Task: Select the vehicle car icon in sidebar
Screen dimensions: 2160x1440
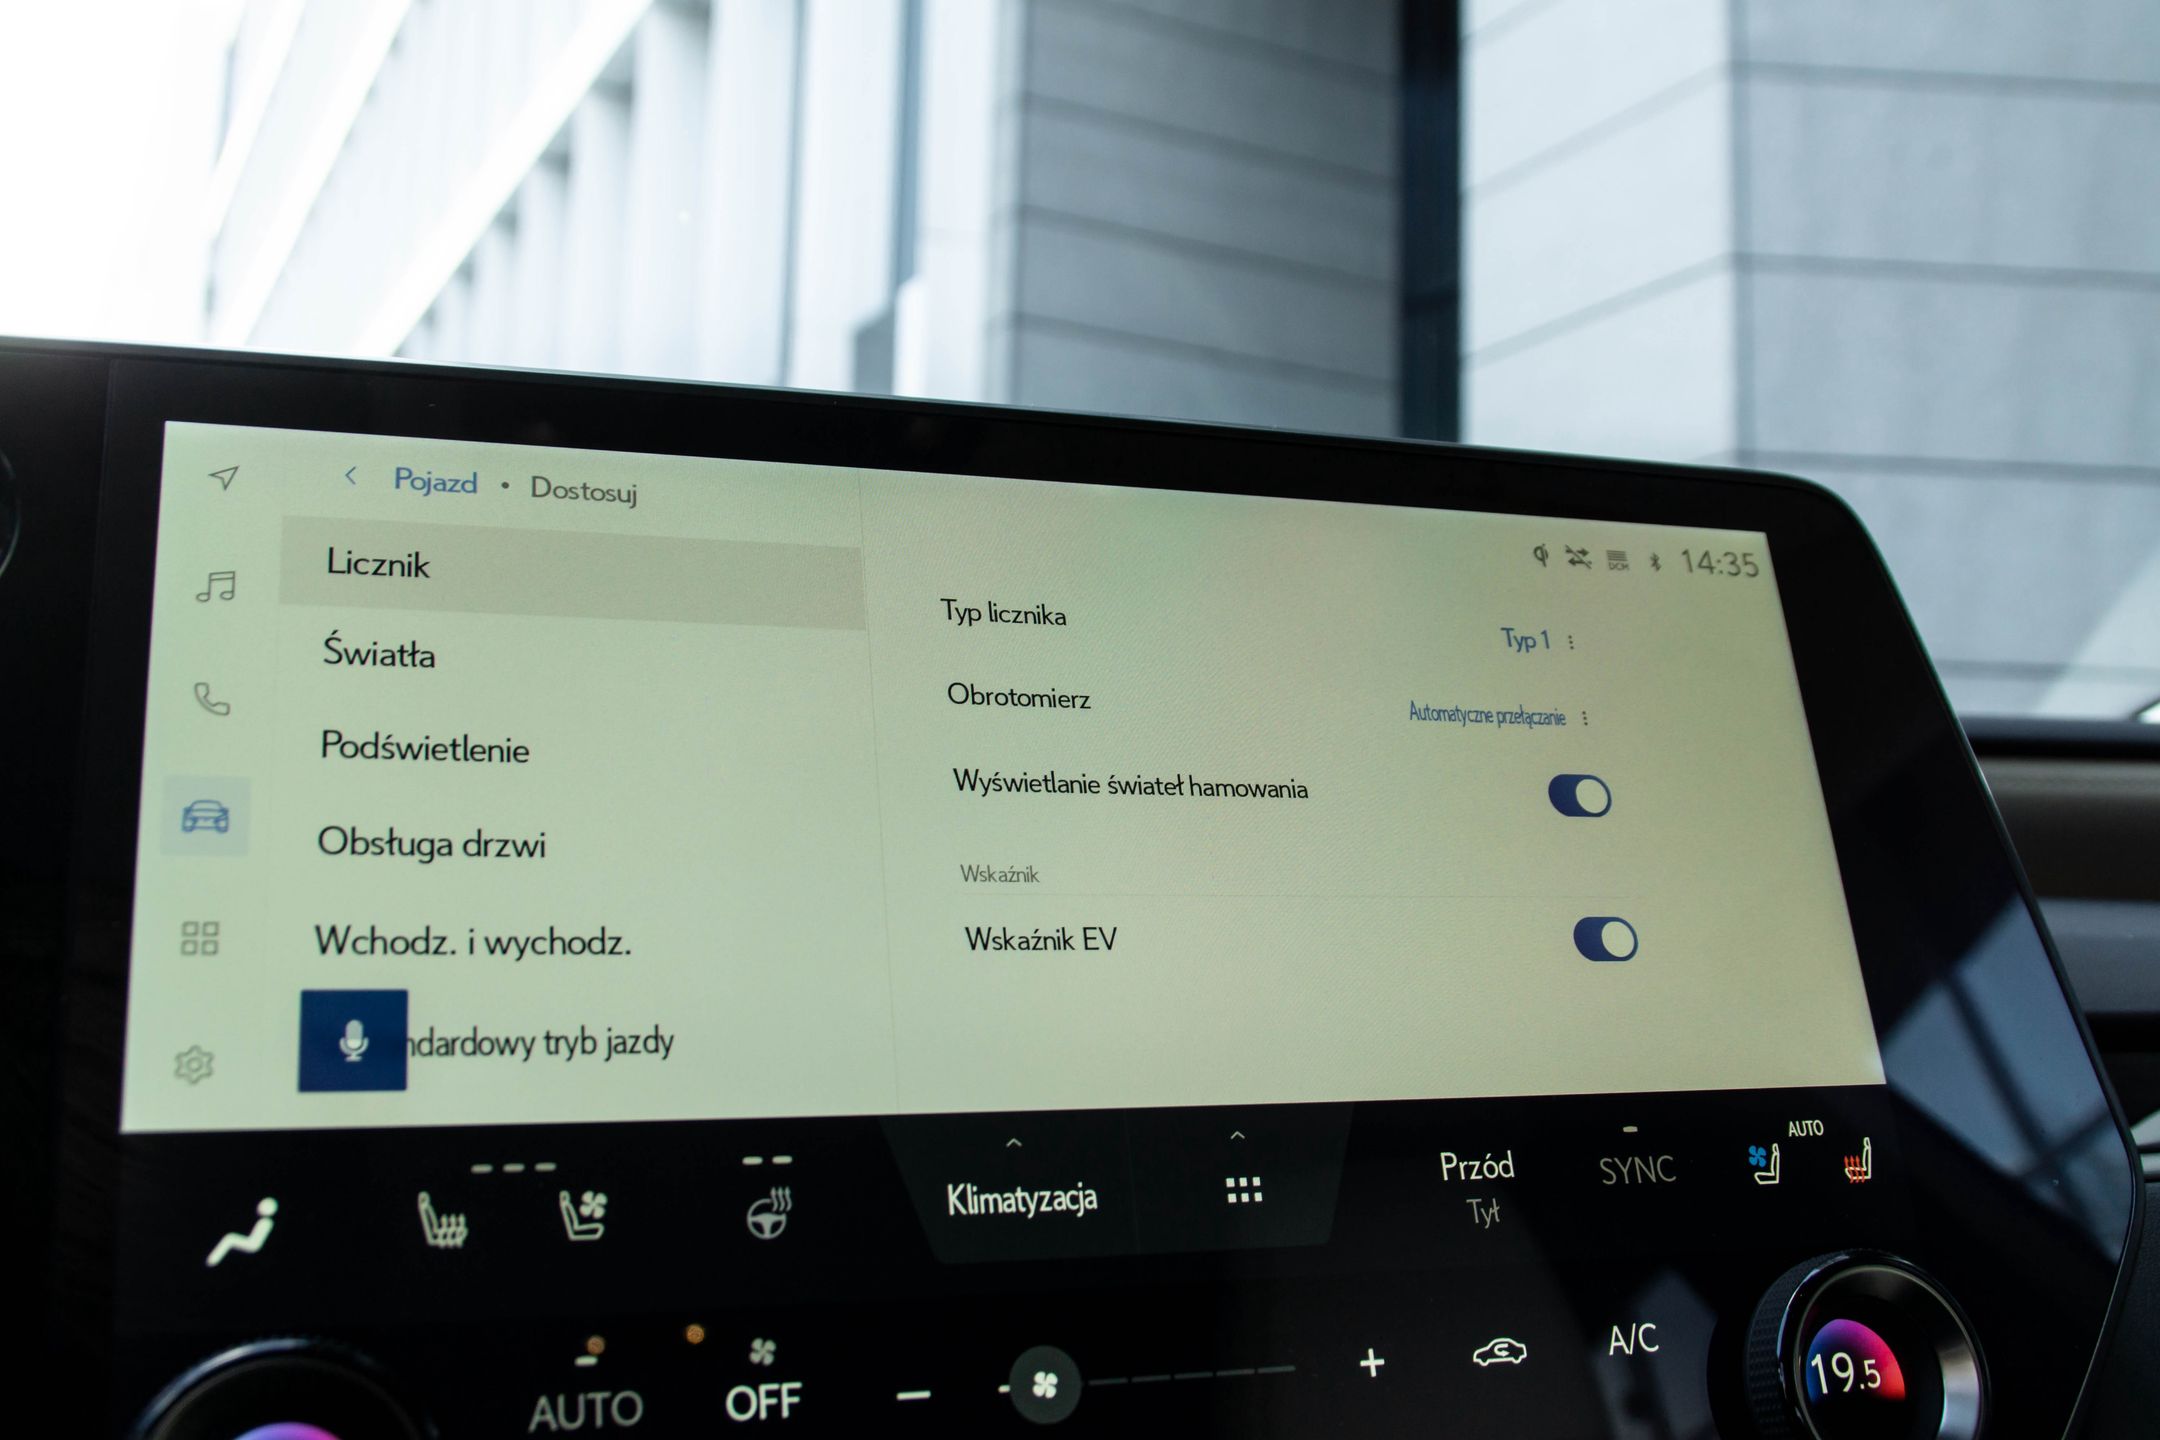Action: click(205, 816)
